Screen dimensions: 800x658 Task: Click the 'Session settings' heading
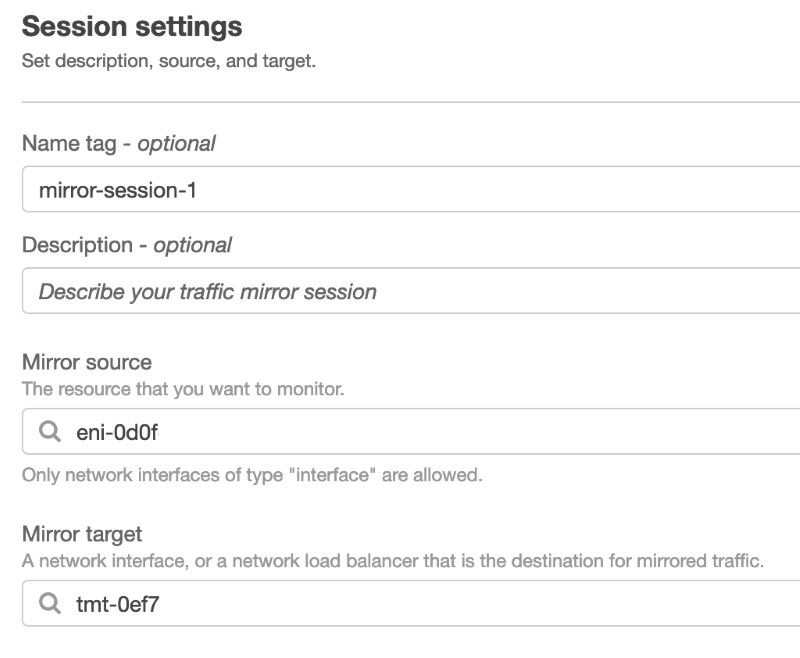pos(132,27)
